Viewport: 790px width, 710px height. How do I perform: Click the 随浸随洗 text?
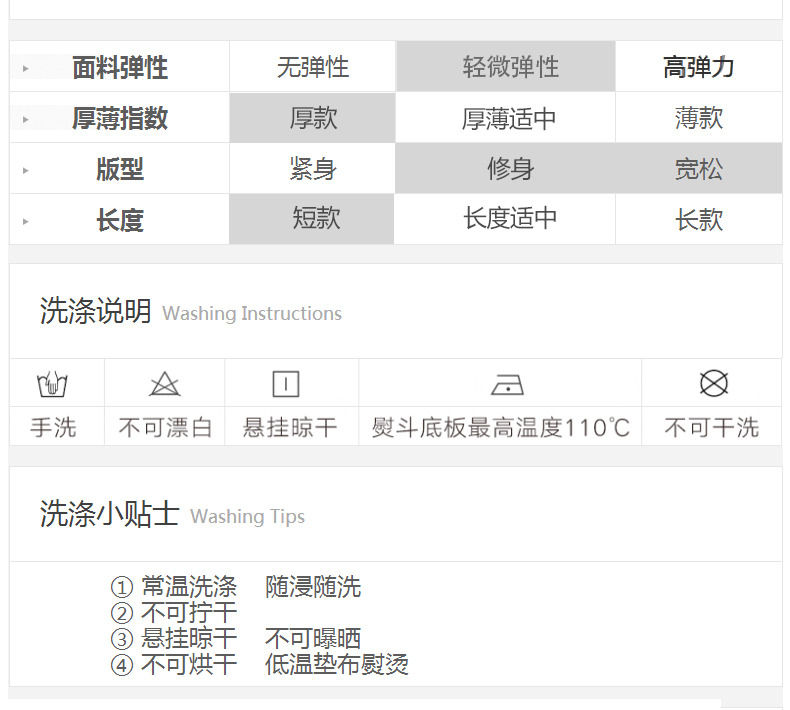(x=313, y=587)
